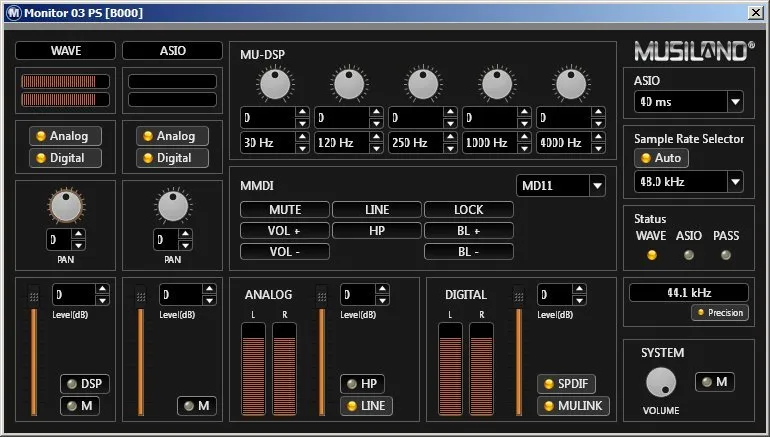Toggle the Auto sample rate option
The image size is (770, 437).
tap(661, 158)
